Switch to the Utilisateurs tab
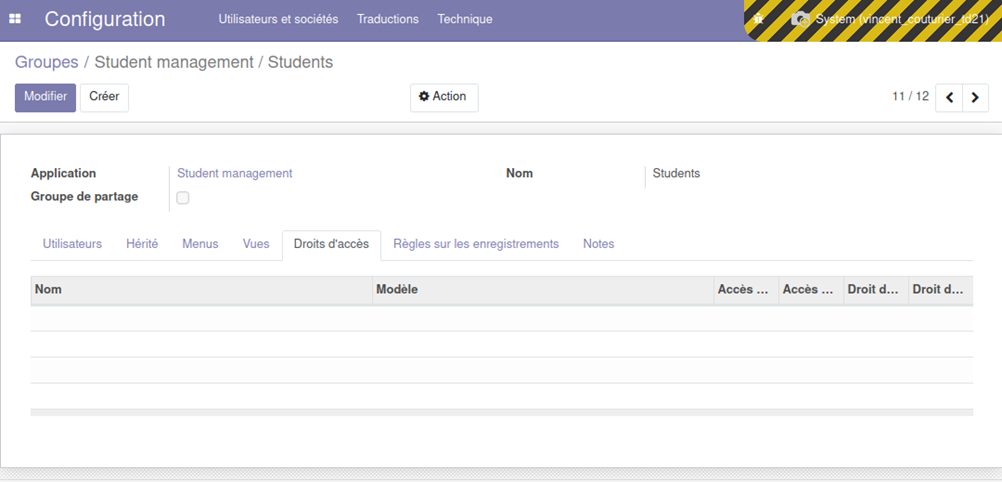Image resolution: width=1002 pixels, height=482 pixels. 72,244
